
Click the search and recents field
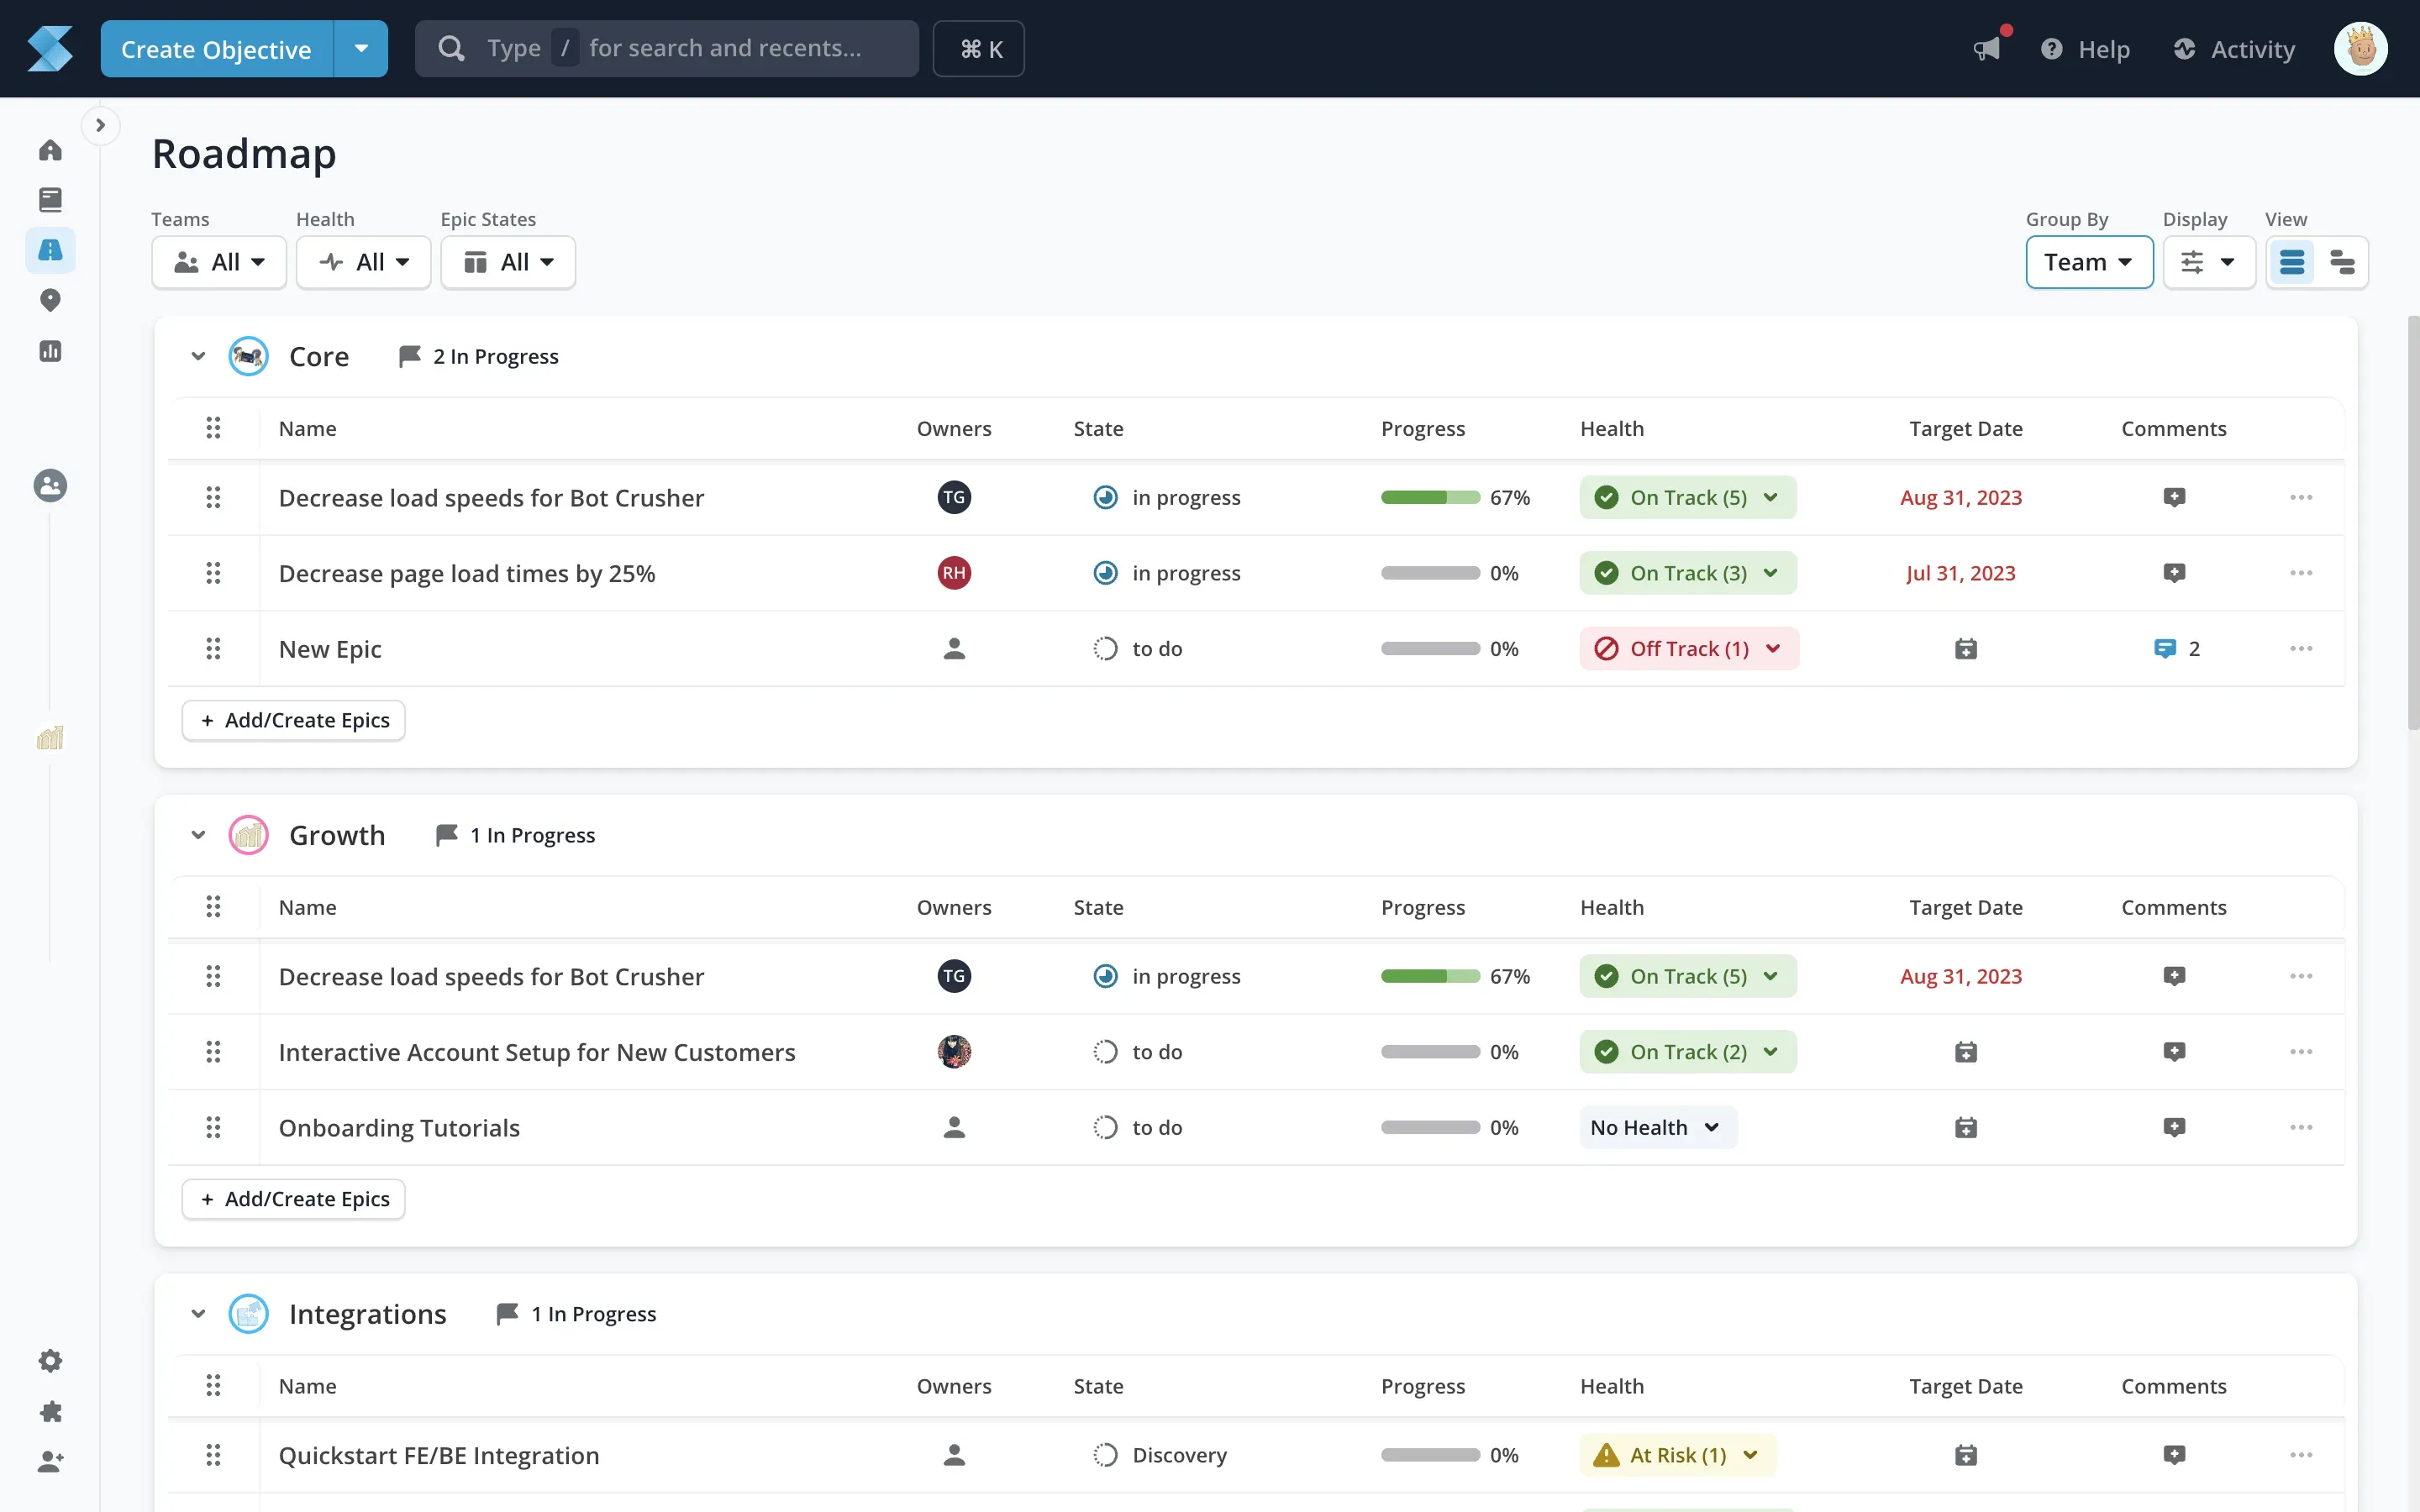(x=667, y=48)
